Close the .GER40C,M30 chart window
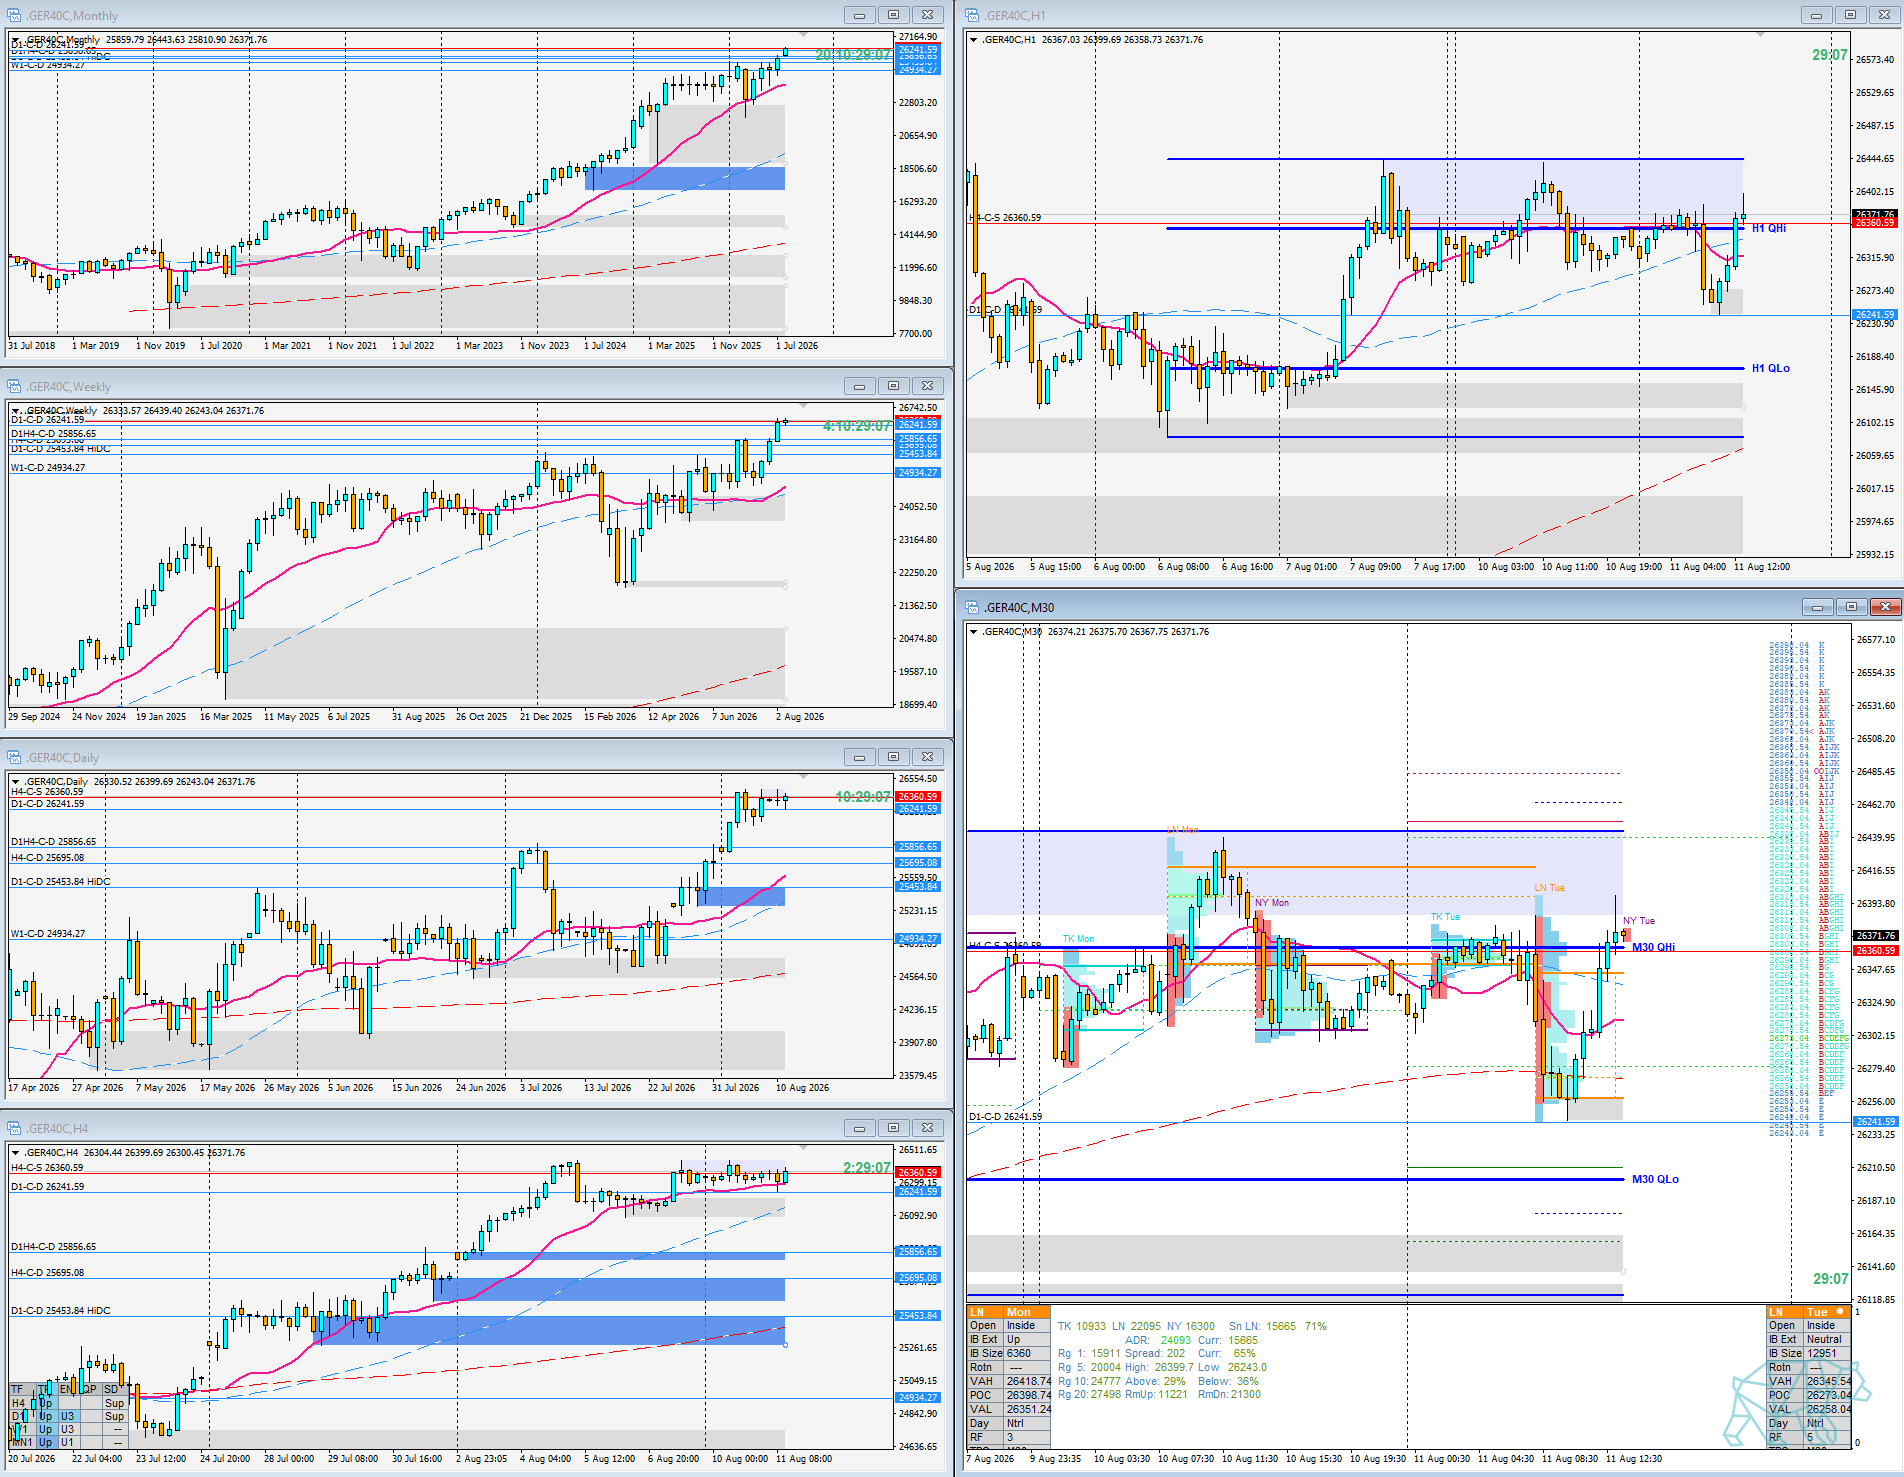 tap(1885, 607)
